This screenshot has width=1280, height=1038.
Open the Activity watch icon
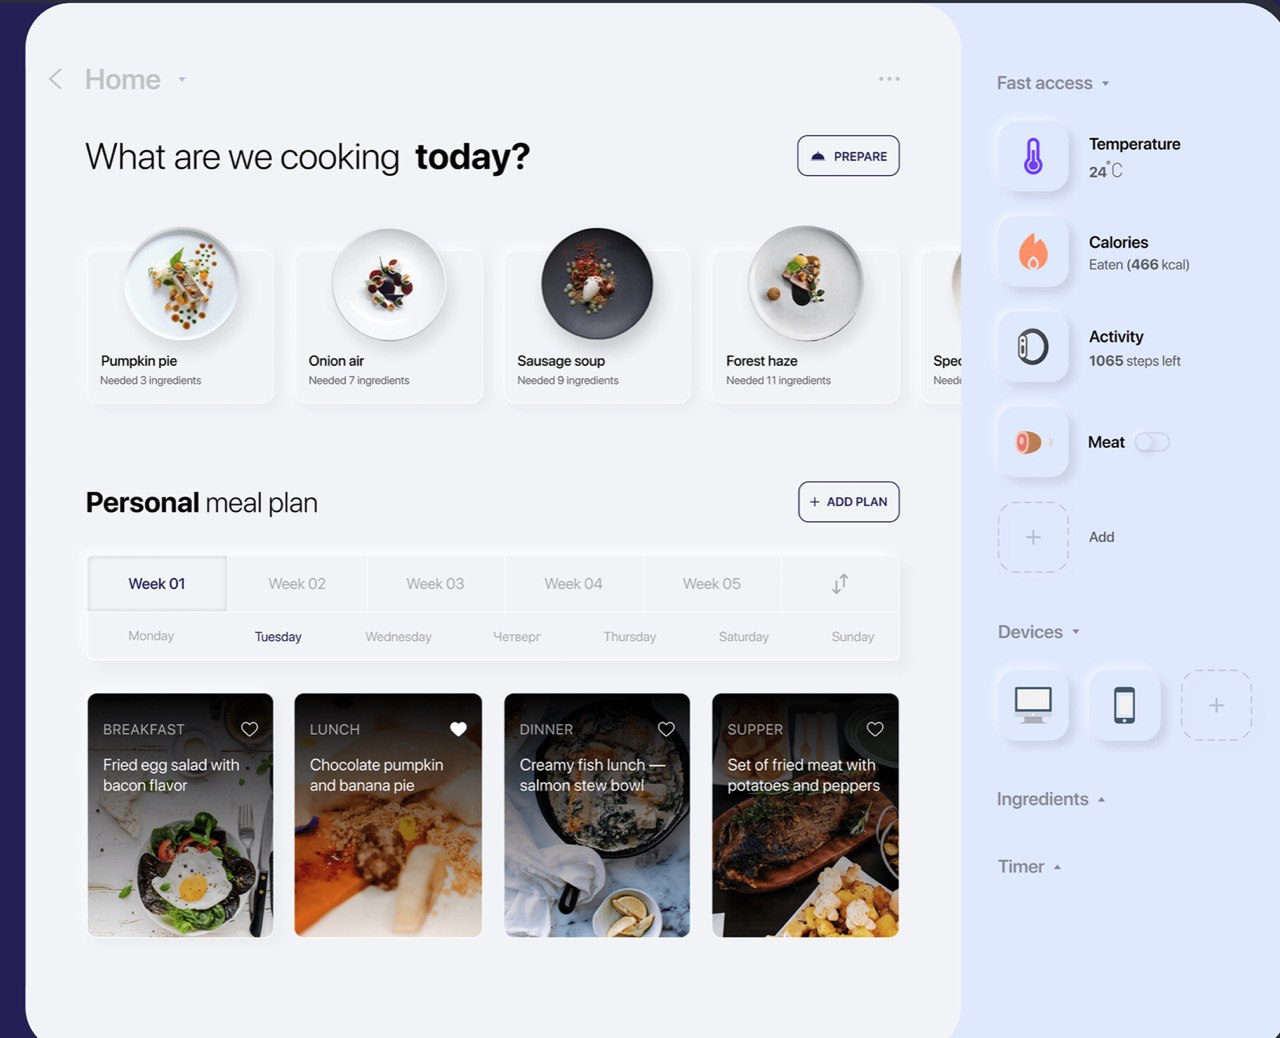pos(1033,347)
